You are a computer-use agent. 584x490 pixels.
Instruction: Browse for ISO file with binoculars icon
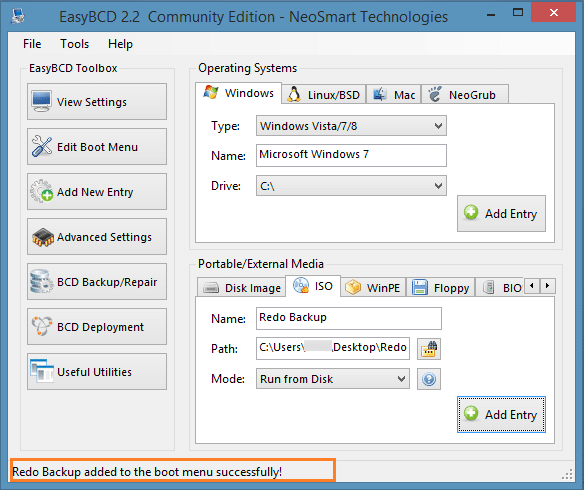click(x=429, y=349)
